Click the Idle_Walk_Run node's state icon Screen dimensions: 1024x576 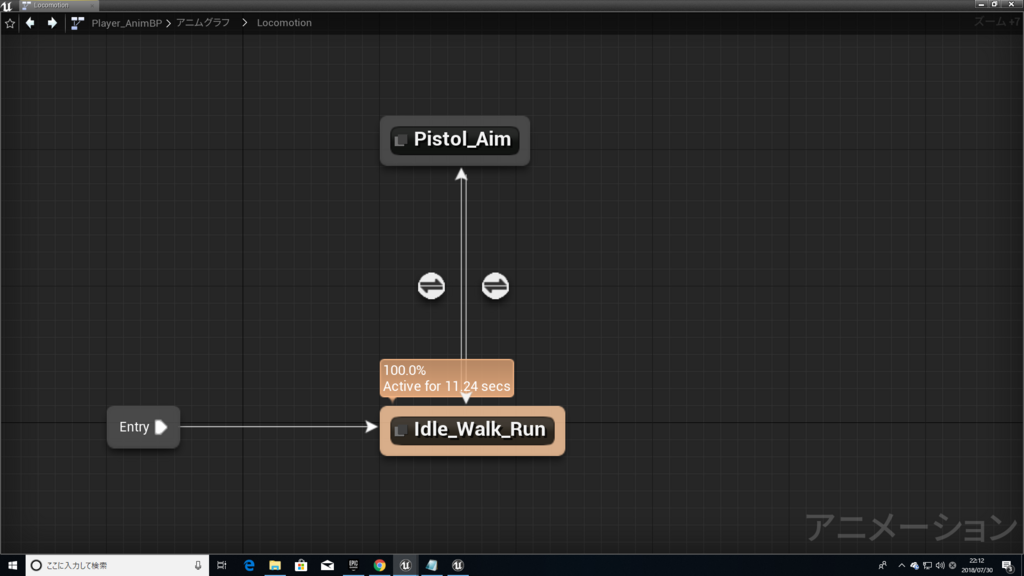coord(401,430)
